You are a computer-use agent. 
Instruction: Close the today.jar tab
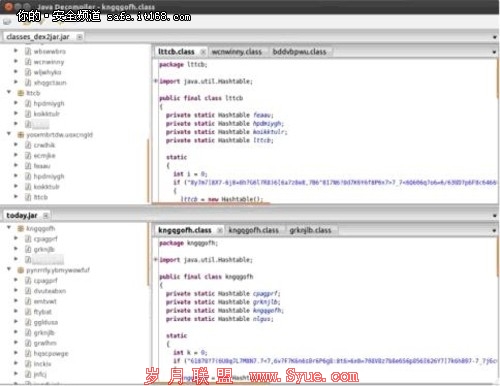[x=46, y=216]
